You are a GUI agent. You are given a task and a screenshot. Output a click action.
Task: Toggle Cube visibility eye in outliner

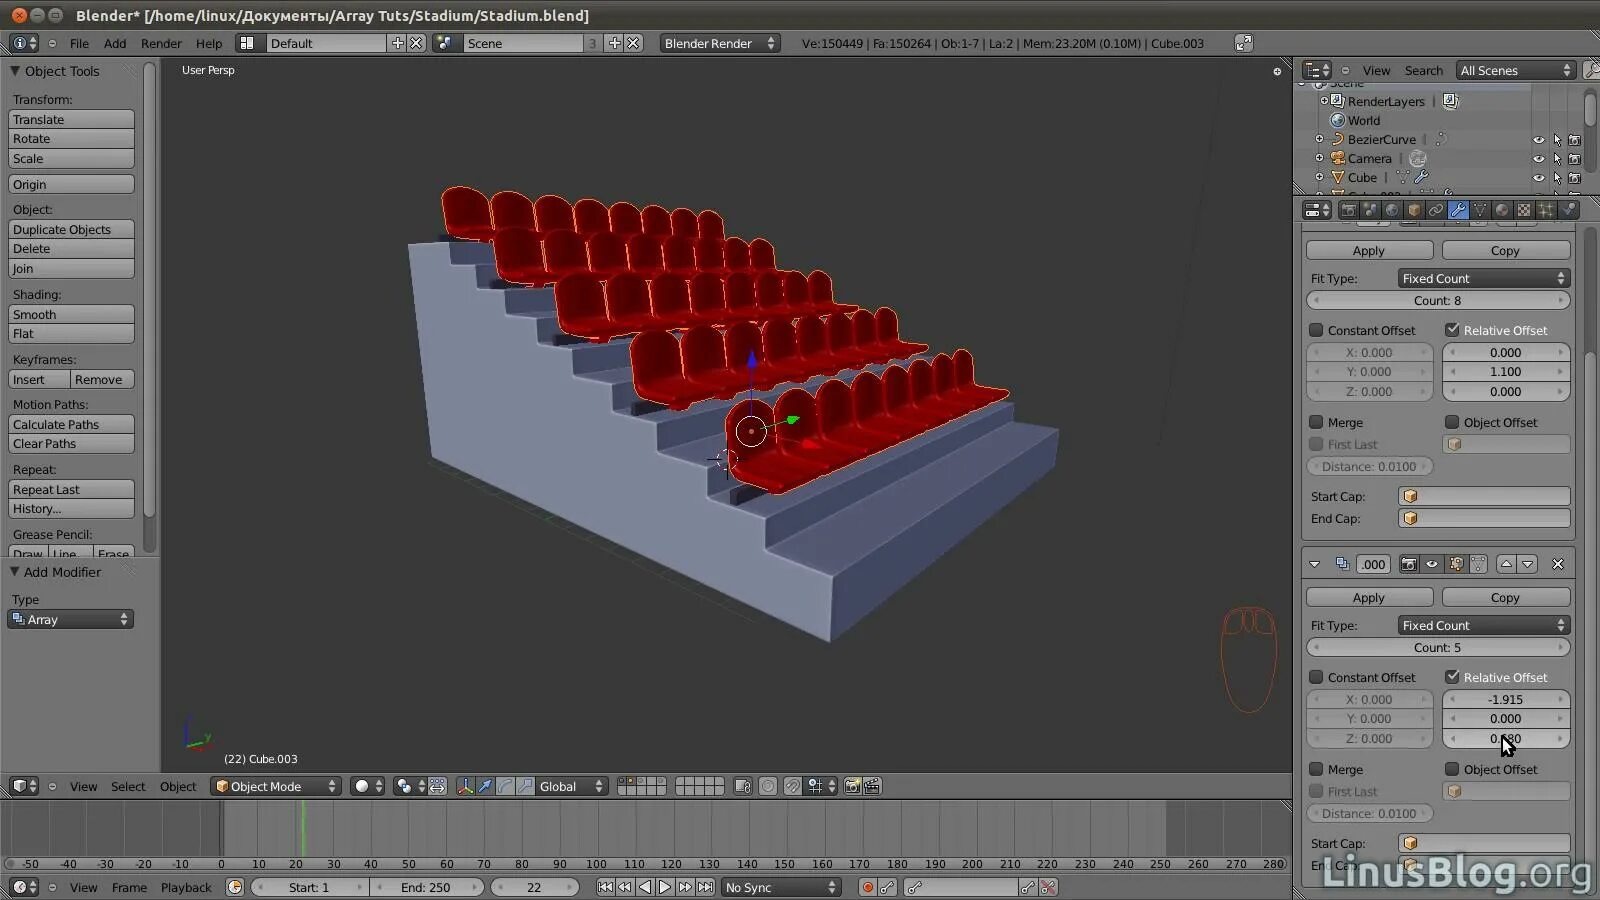1539,178
